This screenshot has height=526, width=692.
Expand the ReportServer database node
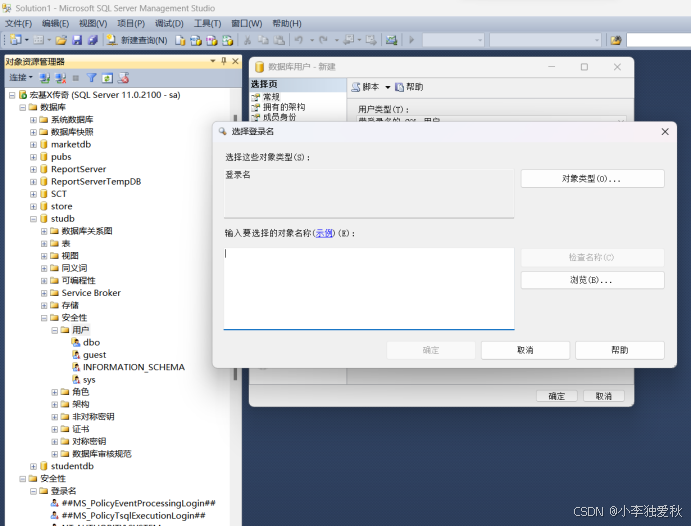(34, 169)
